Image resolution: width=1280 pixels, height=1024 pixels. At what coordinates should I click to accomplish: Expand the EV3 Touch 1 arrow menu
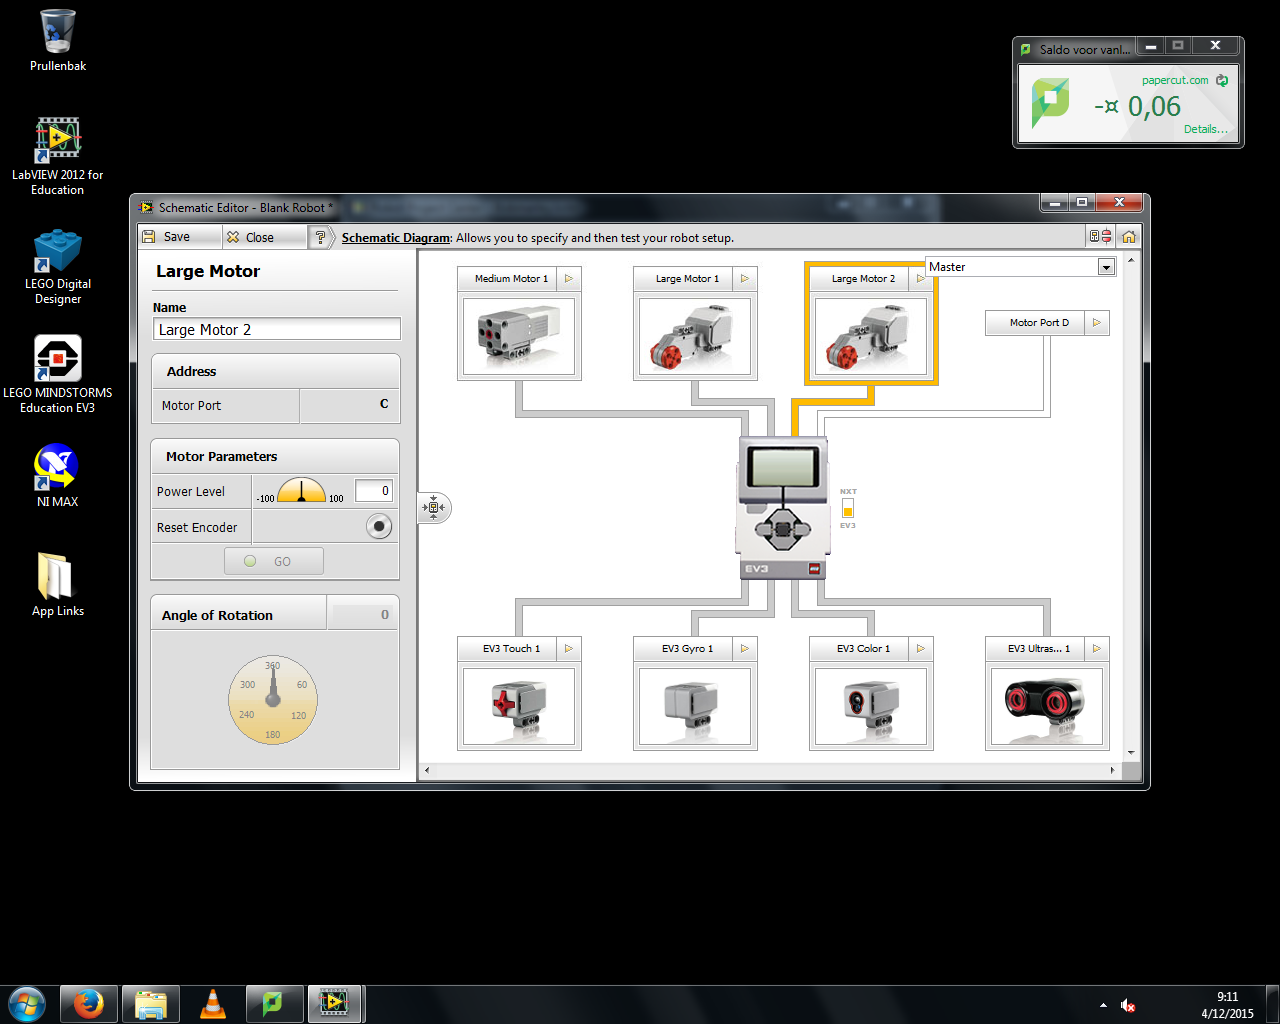tap(569, 649)
